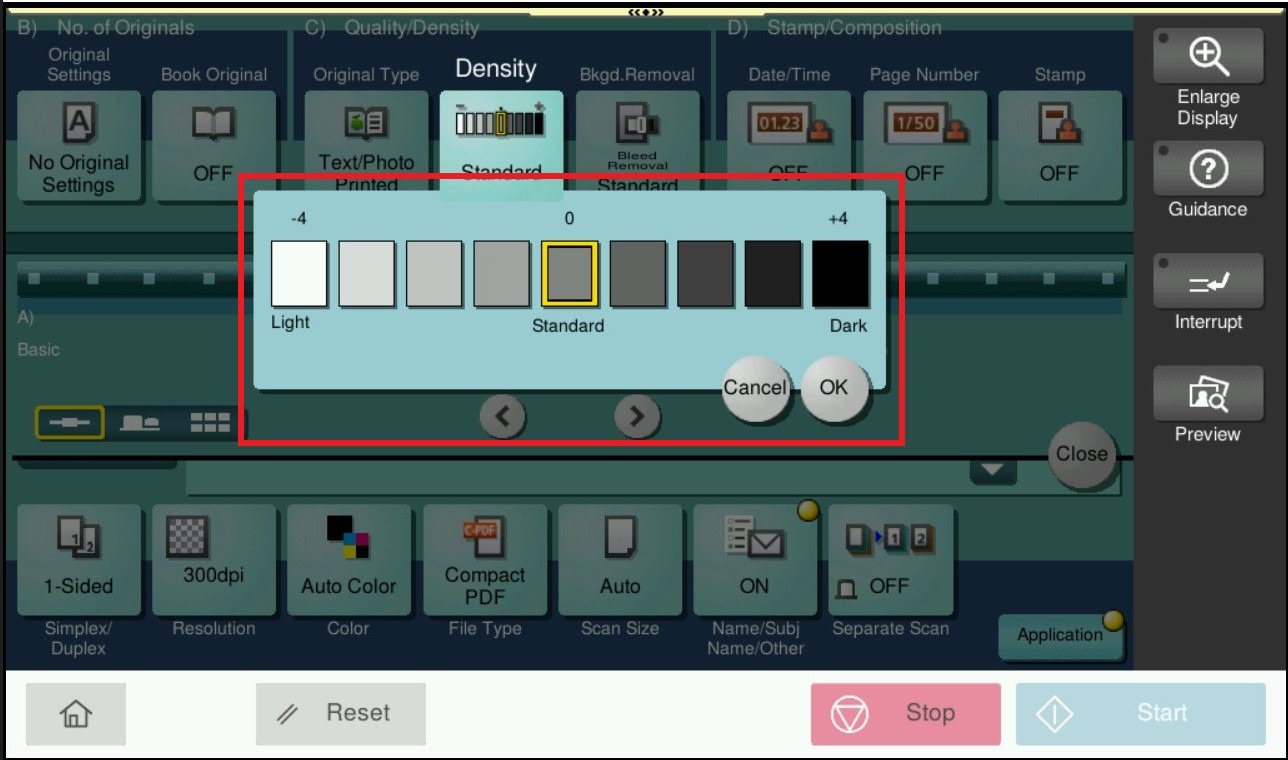The width and height of the screenshot is (1288, 760).
Task: Choose the darkest +4 density swatch
Action: 840,274
